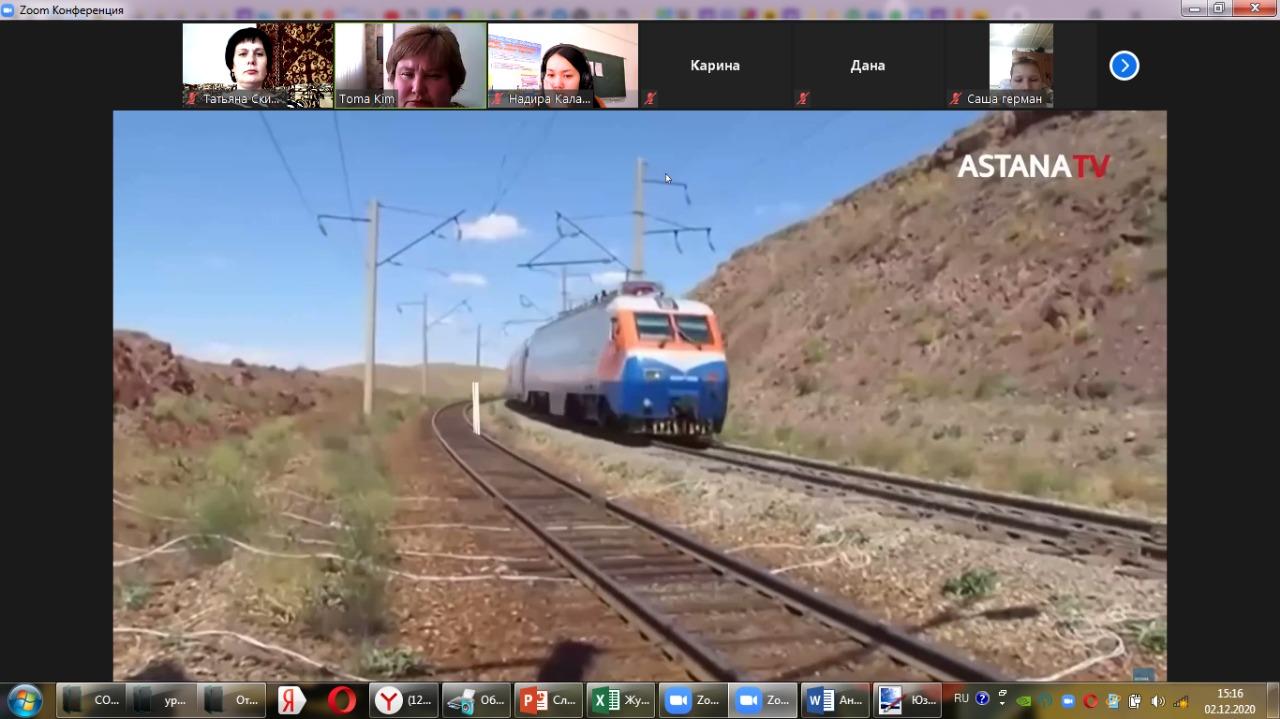This screenshot has height=719, width=1280.
Task: Switch to the Yandex Browser window
Action: (403, 700)
